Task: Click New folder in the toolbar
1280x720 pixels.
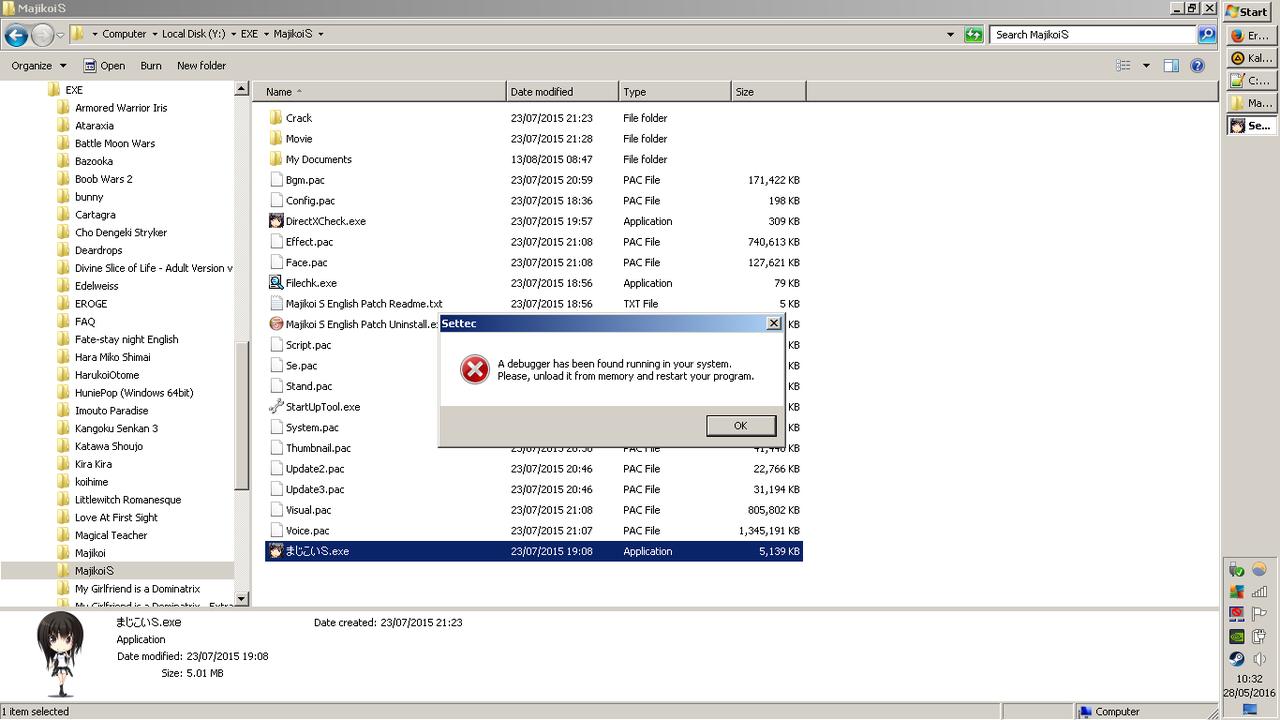Action: 201,66
